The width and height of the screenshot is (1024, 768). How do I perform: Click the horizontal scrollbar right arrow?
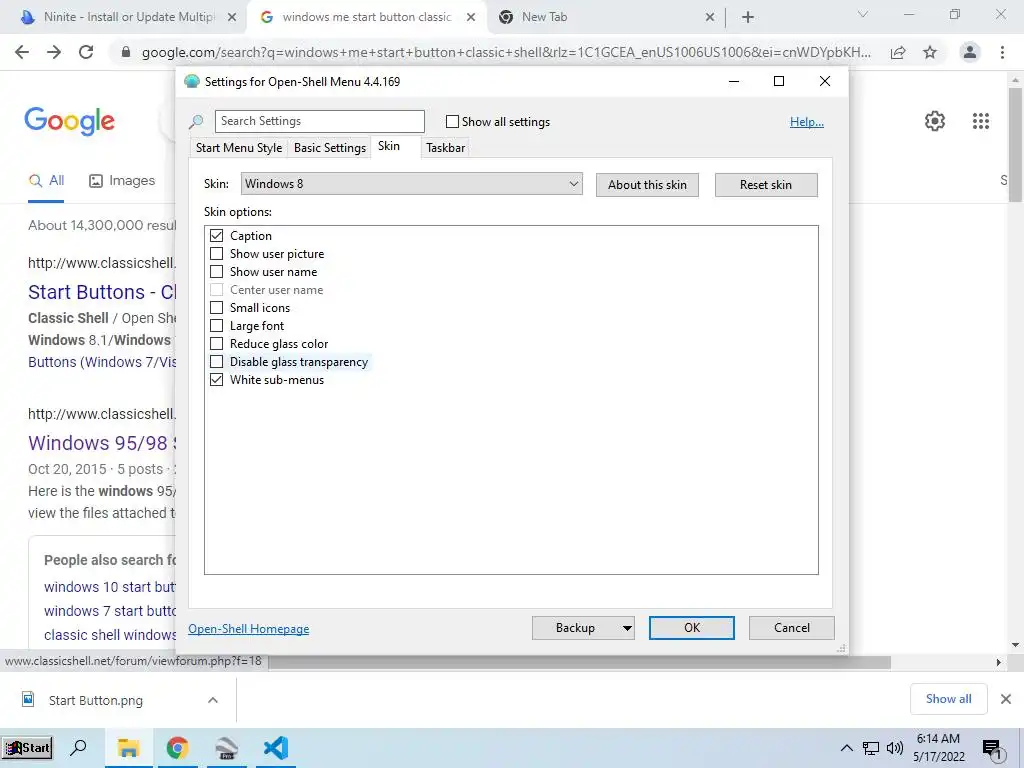tap(999, 662)
